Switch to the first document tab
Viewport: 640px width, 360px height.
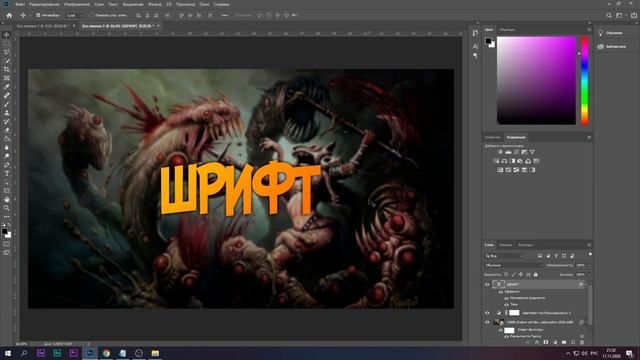pos(42,26)
